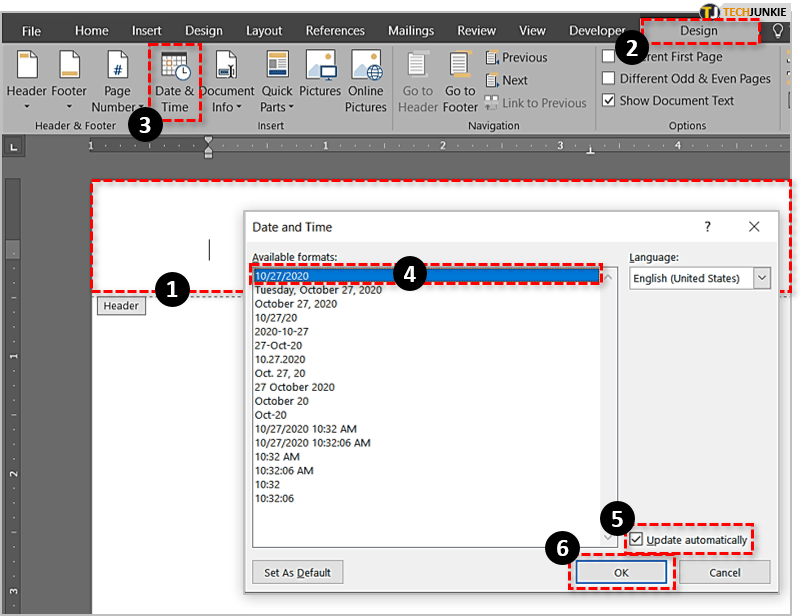
Task: Enable Different Odd & Even Pages
Action: 609,79
